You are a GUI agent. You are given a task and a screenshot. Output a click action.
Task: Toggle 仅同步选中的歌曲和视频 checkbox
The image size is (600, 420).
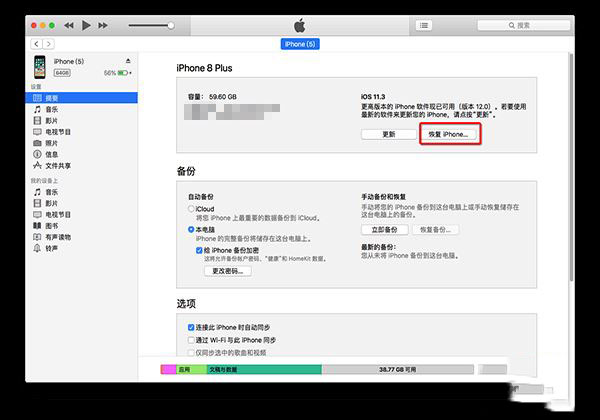pyautogui.click(x=191, y=353)
